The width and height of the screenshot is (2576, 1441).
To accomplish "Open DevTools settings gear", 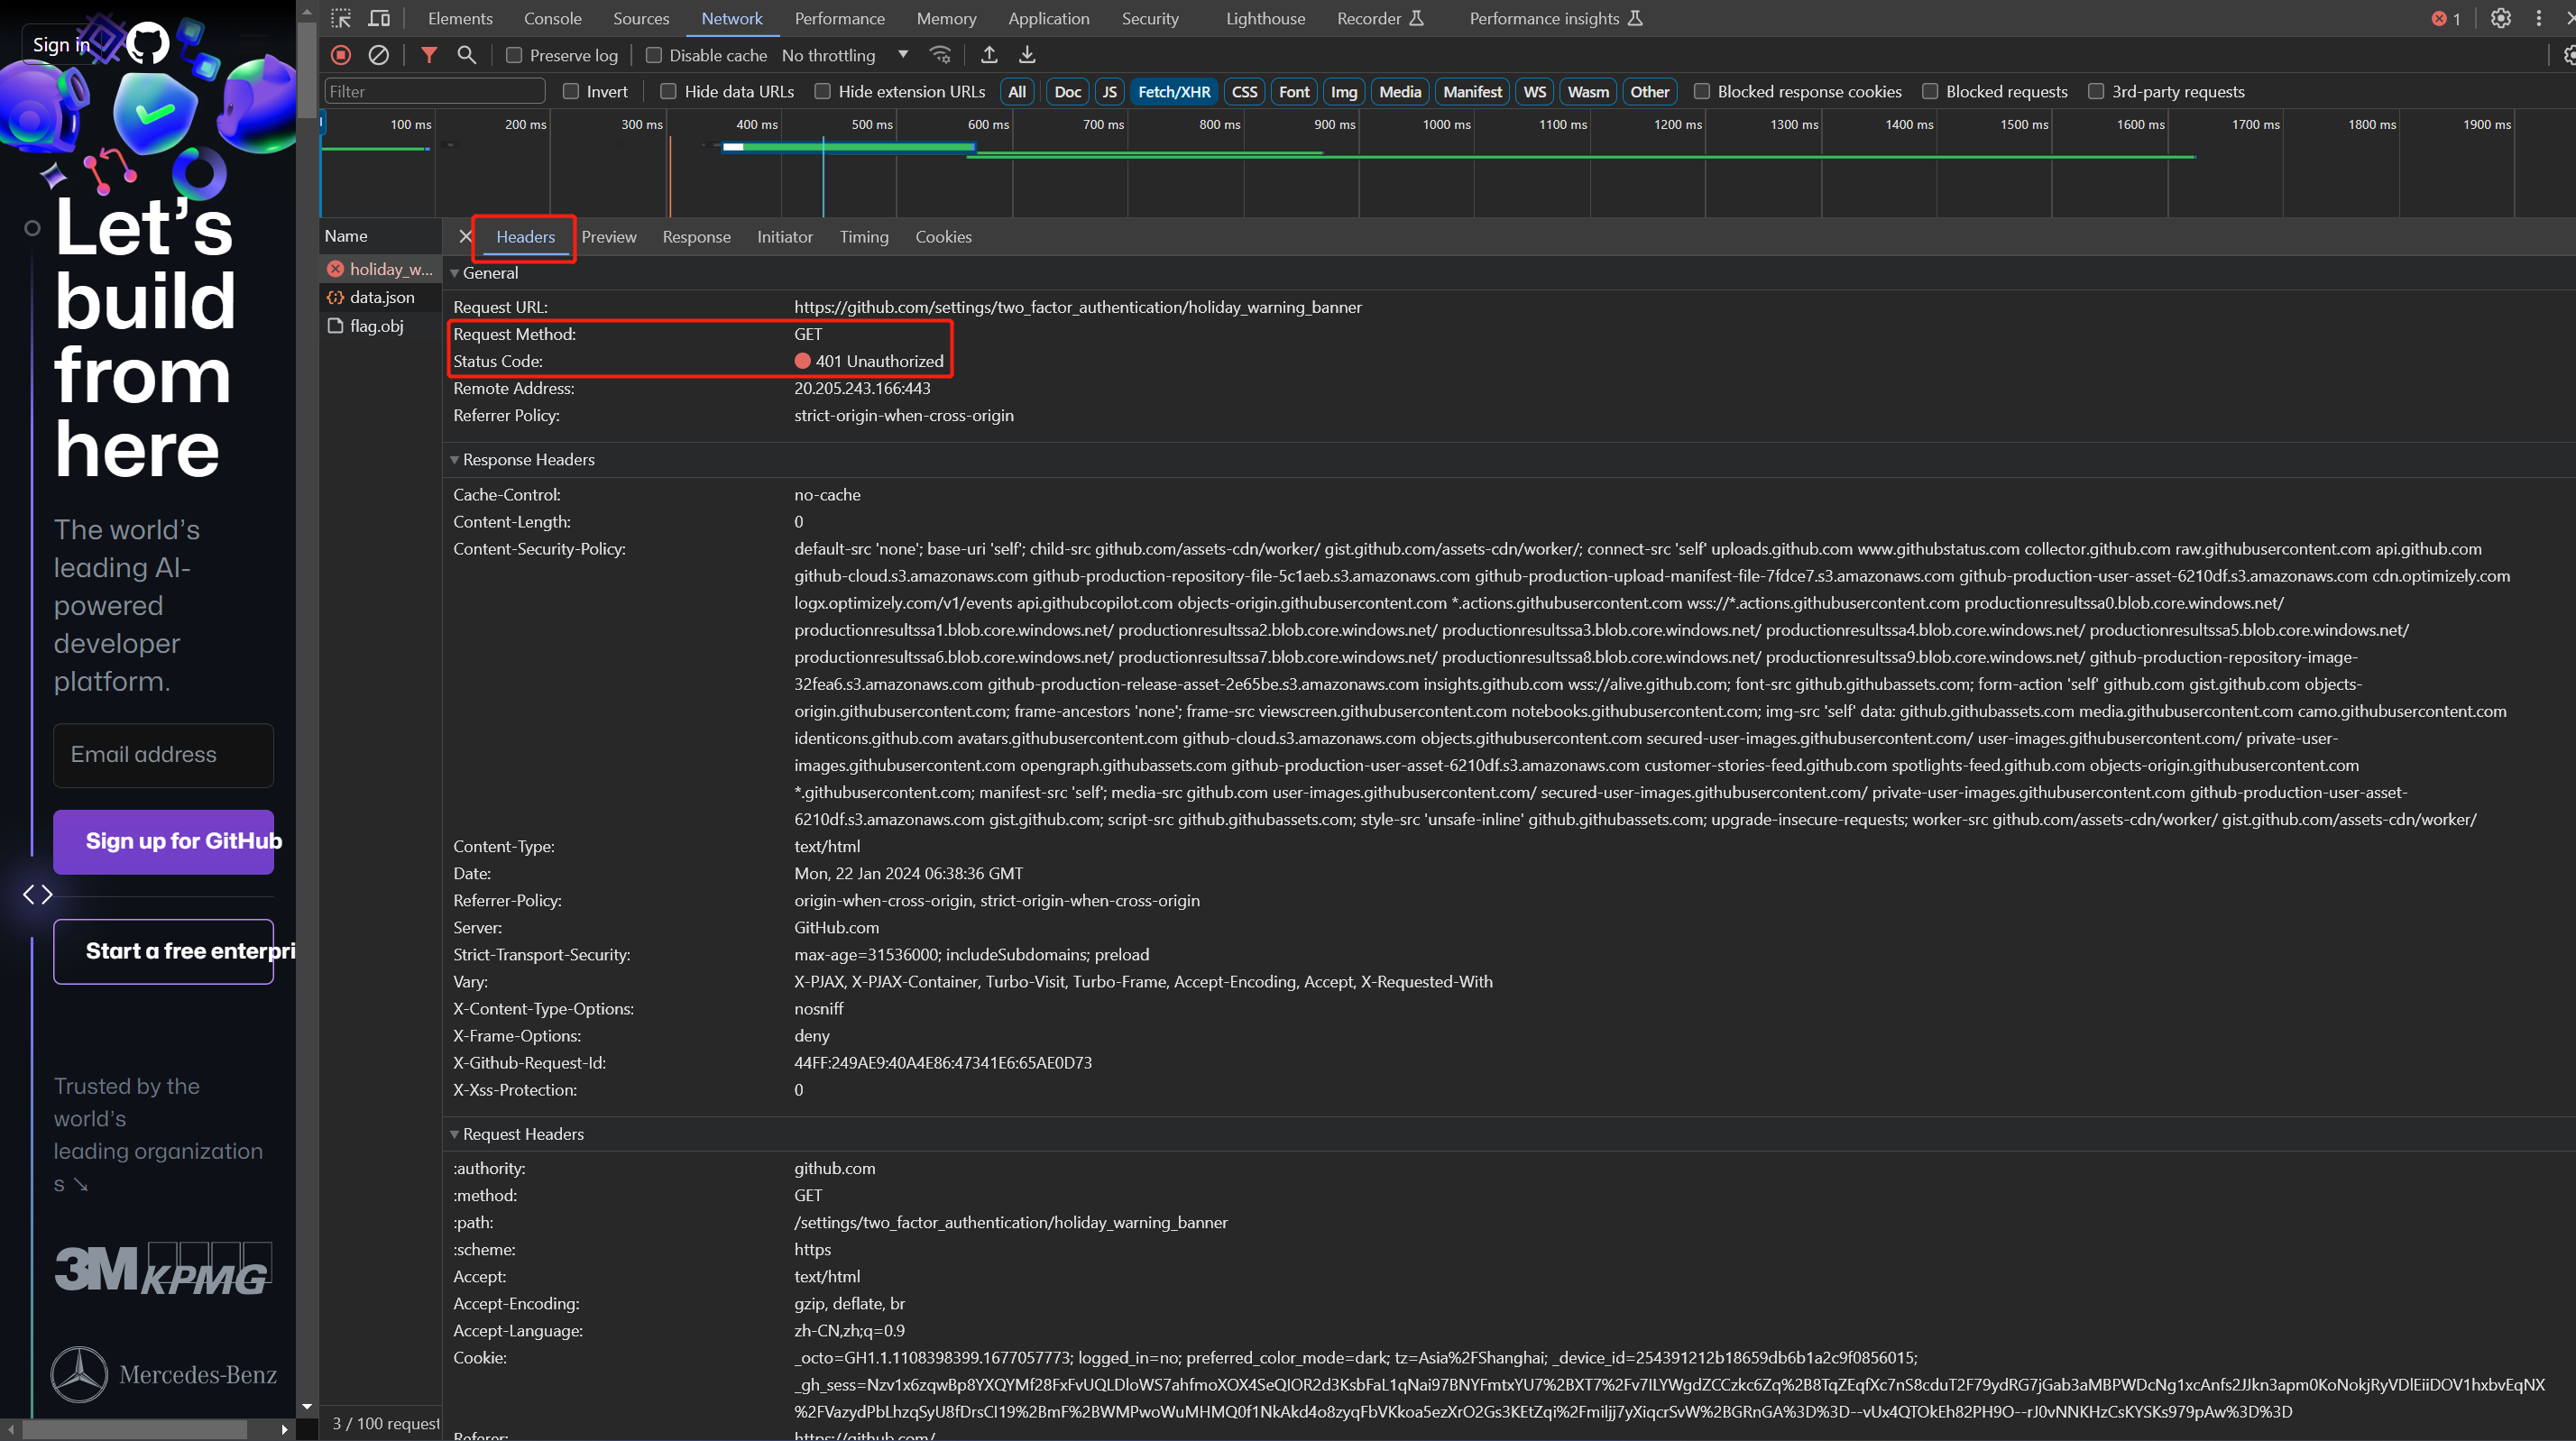I will (2501, 18).
